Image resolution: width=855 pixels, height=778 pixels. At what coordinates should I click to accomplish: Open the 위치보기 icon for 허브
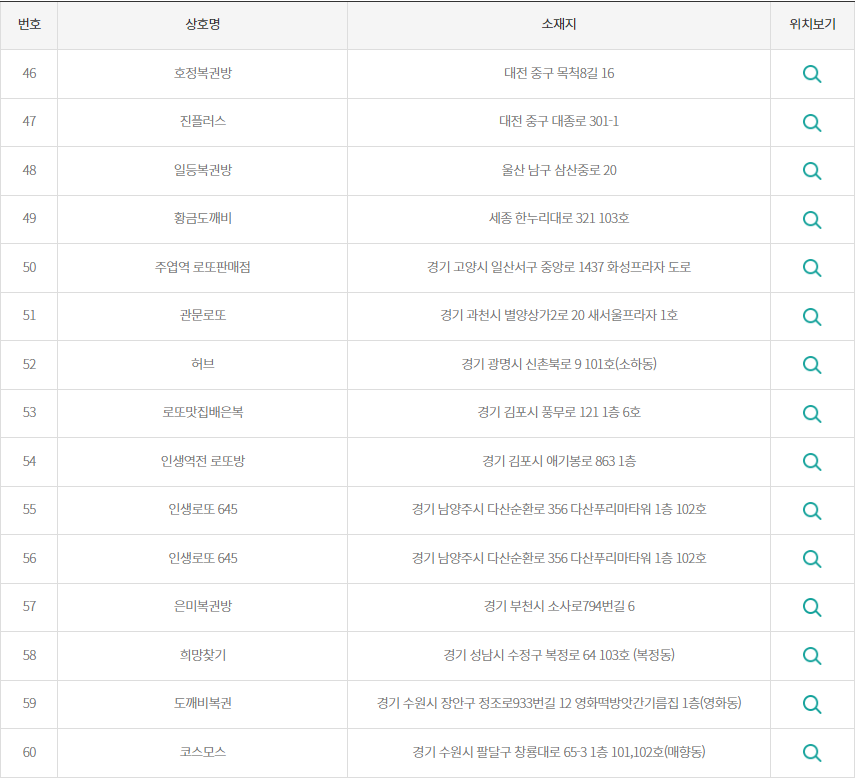pos(812,365)
